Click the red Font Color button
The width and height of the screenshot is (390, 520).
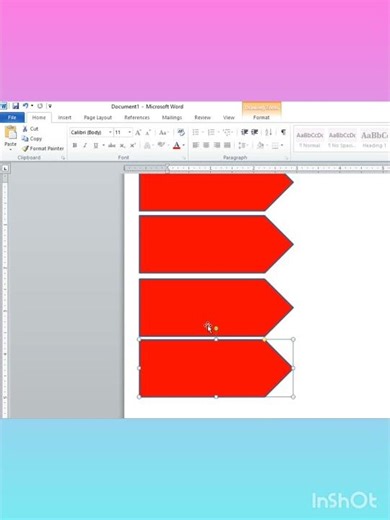(x=177, y=145)
